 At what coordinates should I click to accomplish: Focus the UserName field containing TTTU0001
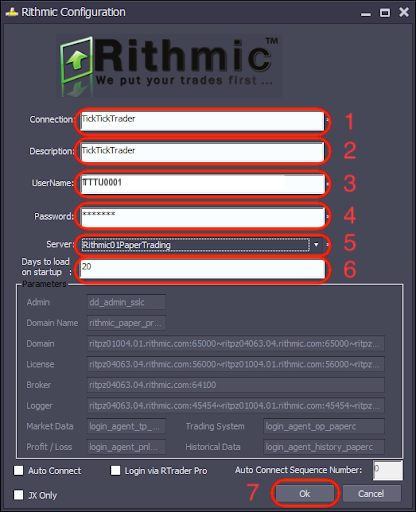click(x=202, y=184)
